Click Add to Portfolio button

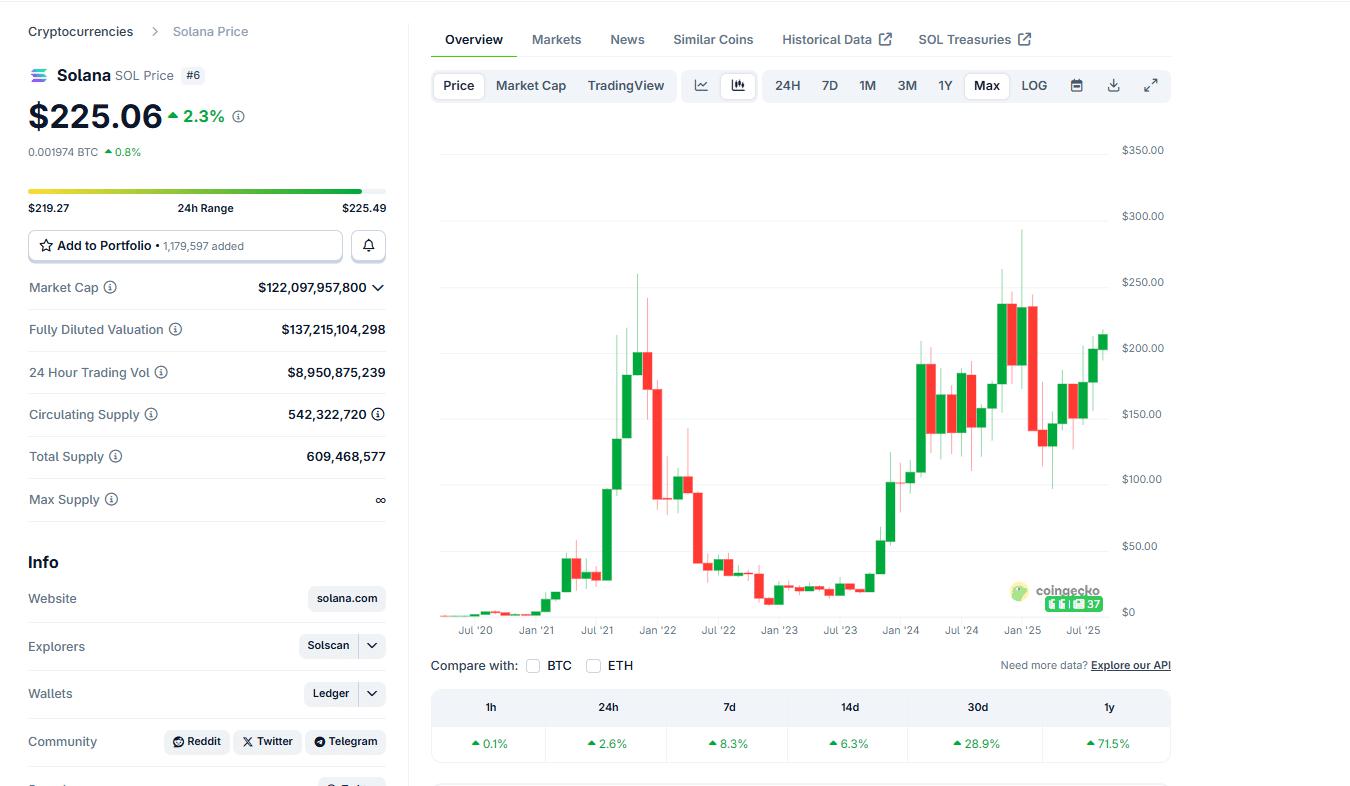coord(185,246)
